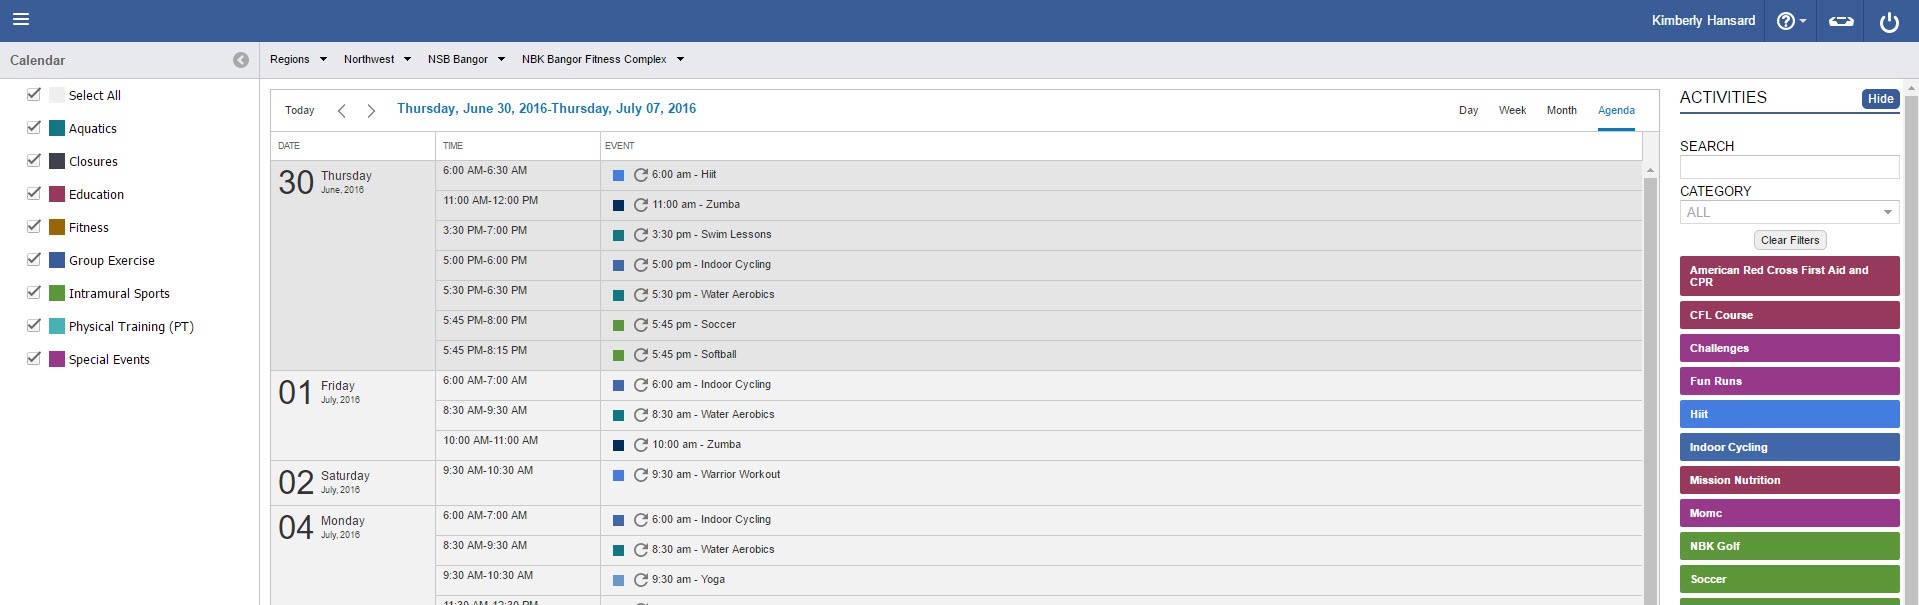Open the Category ALL combo box
Viewport: 1919px width, 605px height.
(x=1788, y=212)
